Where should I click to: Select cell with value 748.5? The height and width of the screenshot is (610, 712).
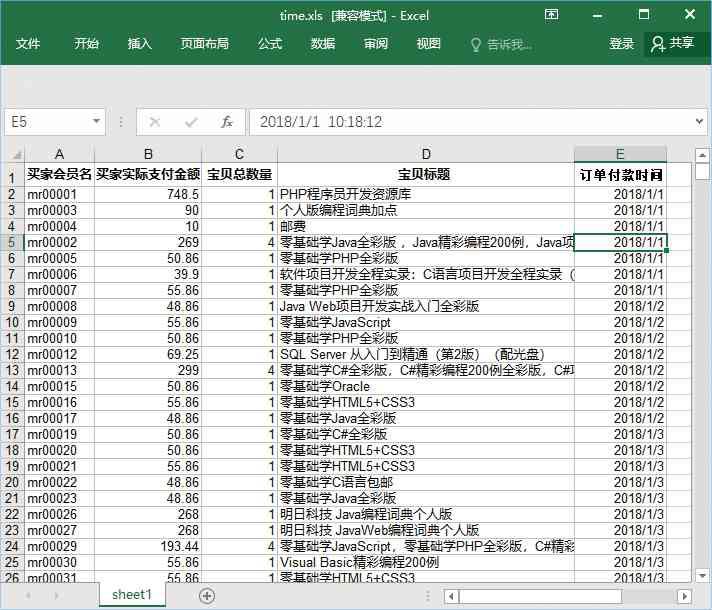(x=148, y=194)
